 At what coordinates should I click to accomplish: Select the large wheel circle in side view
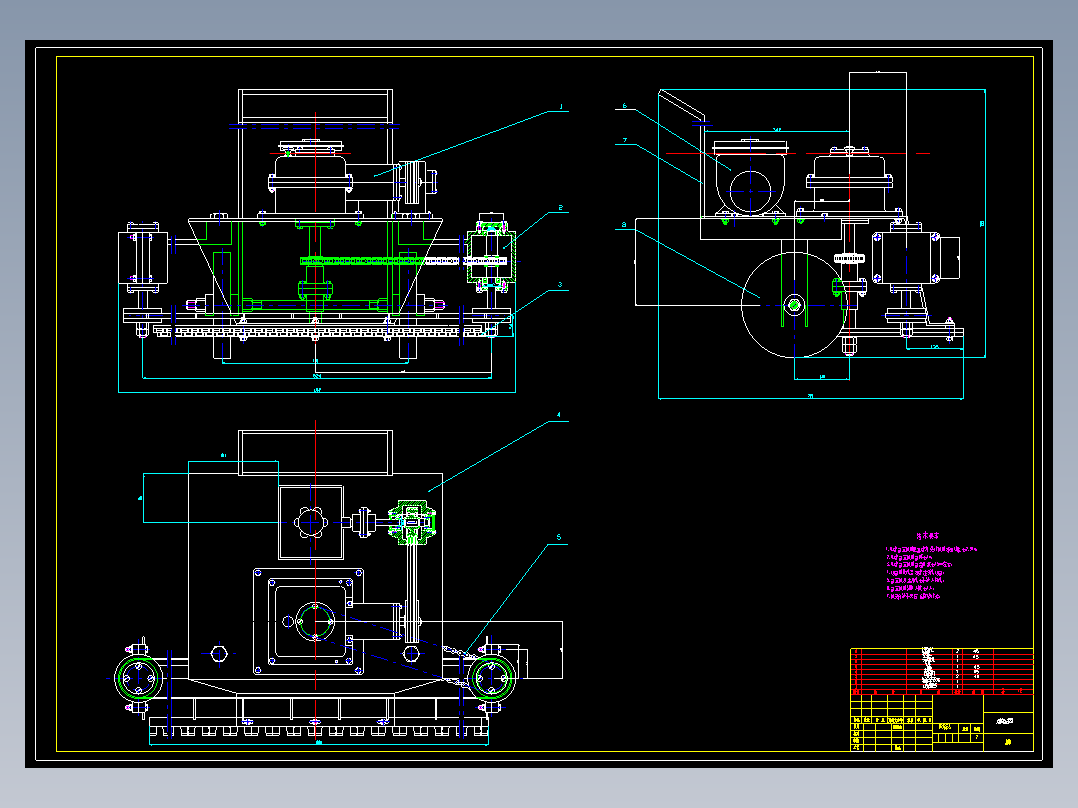[x=794, y=305]
